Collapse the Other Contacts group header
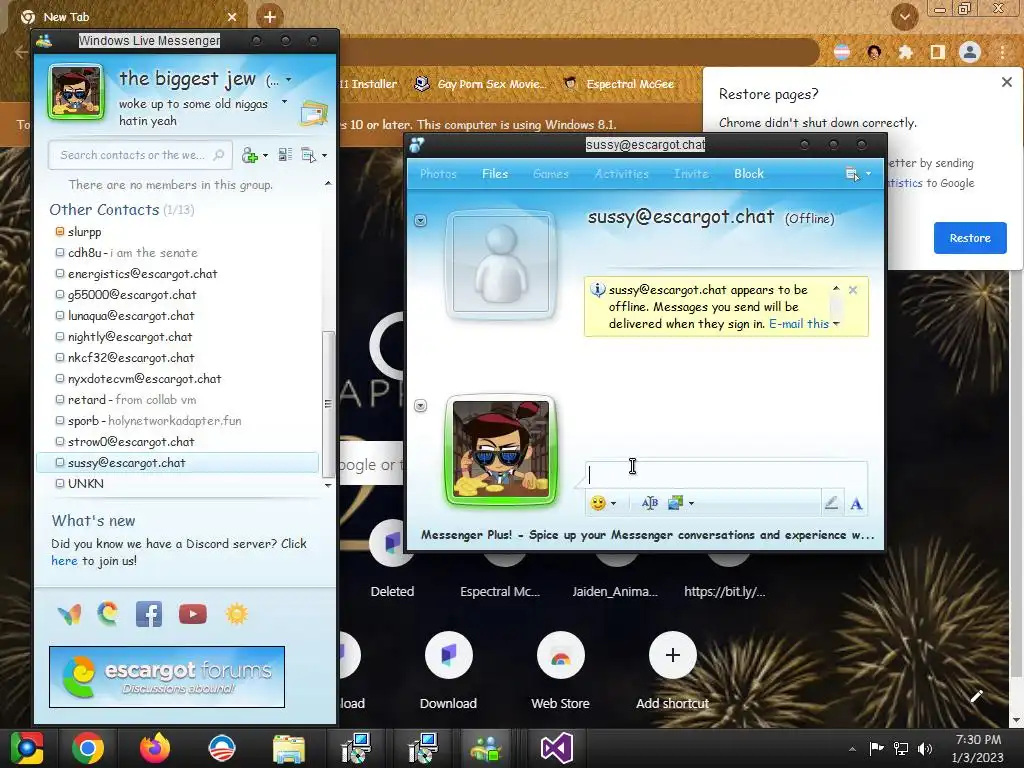This screenshot has width=1024, height=768. (104, 210)
